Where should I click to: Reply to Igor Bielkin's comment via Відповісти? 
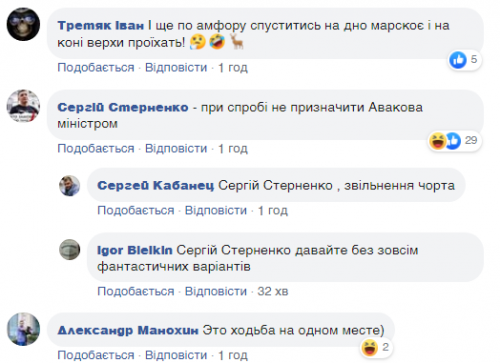coord(216,291)
